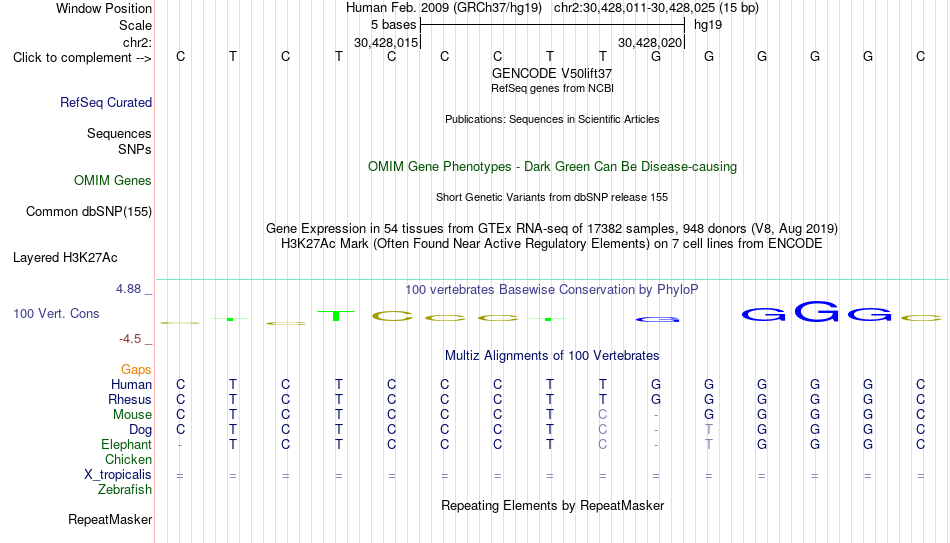
Task: Click '100 vertebrates Basewise Conservation by PhyloP' title
Action: point(552,290)
